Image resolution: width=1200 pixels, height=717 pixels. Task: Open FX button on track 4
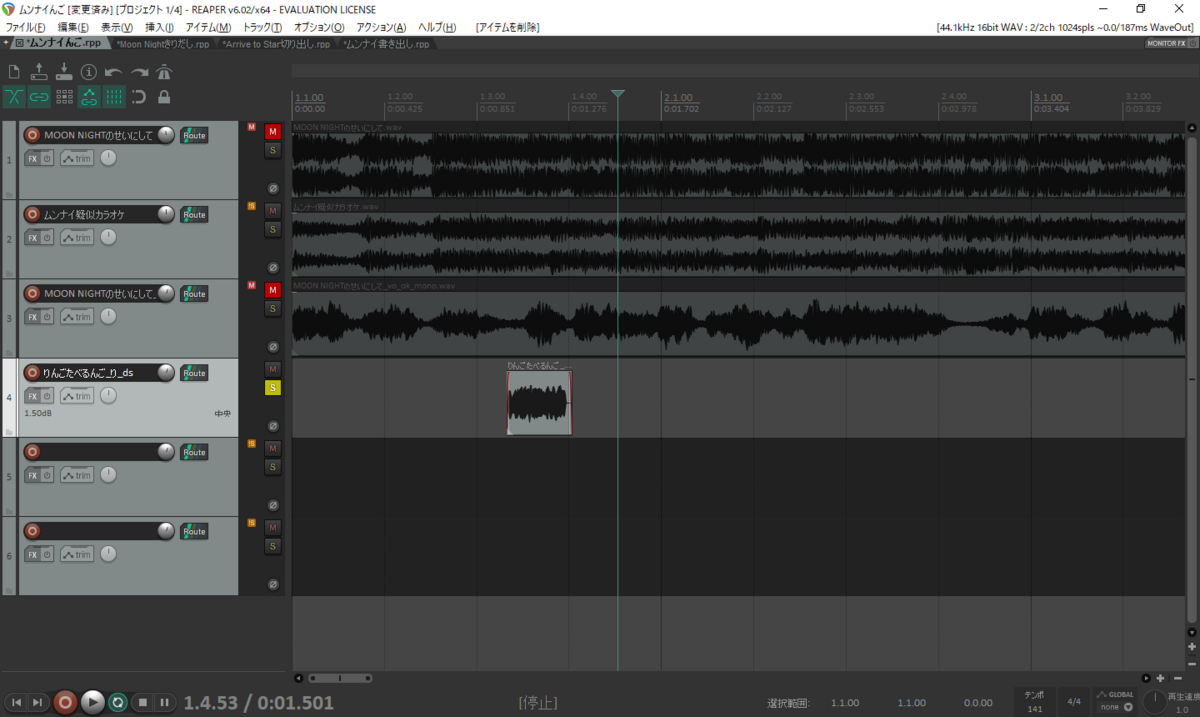(x=32, y=396)
